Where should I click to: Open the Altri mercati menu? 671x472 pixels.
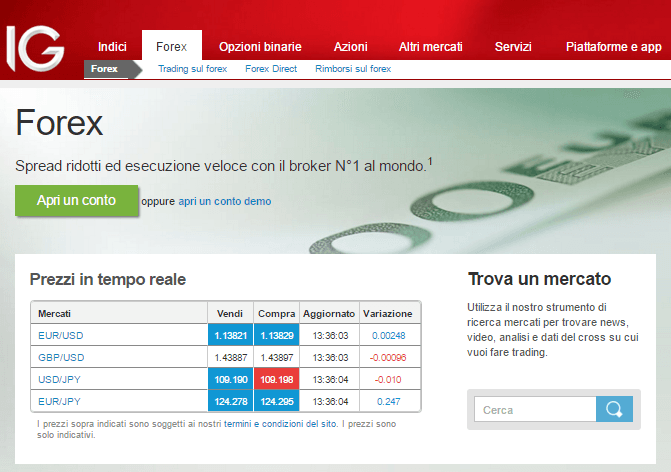431,47
